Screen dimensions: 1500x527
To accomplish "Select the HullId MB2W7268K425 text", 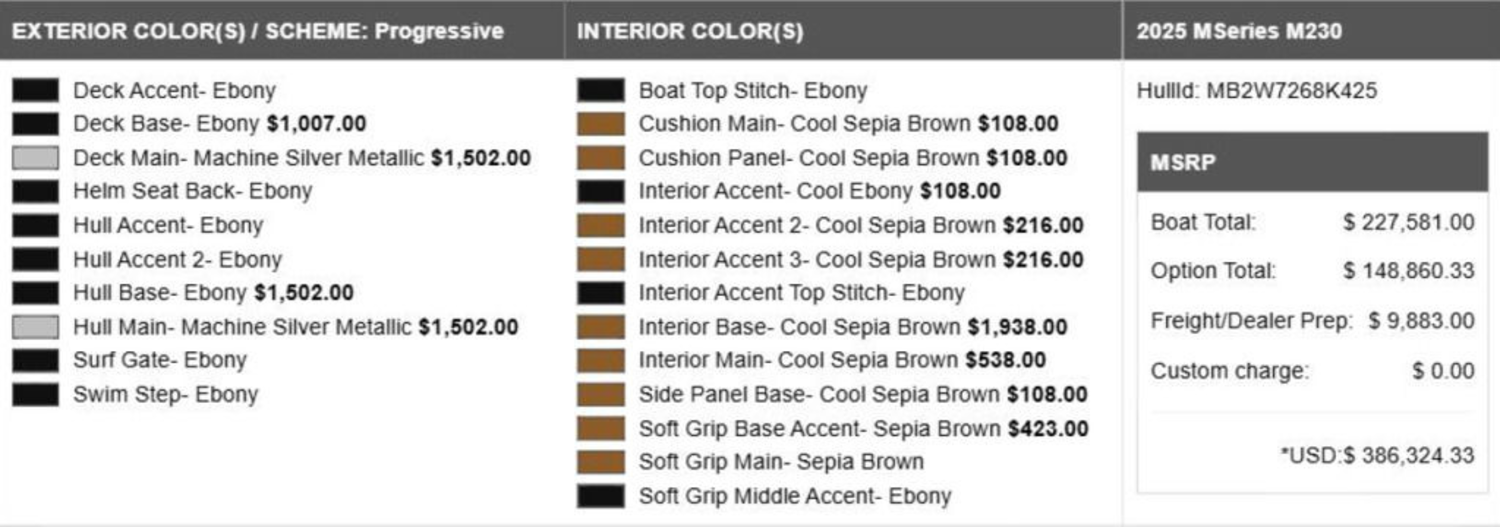I will pyautogui.click(x=1257, y=91).
